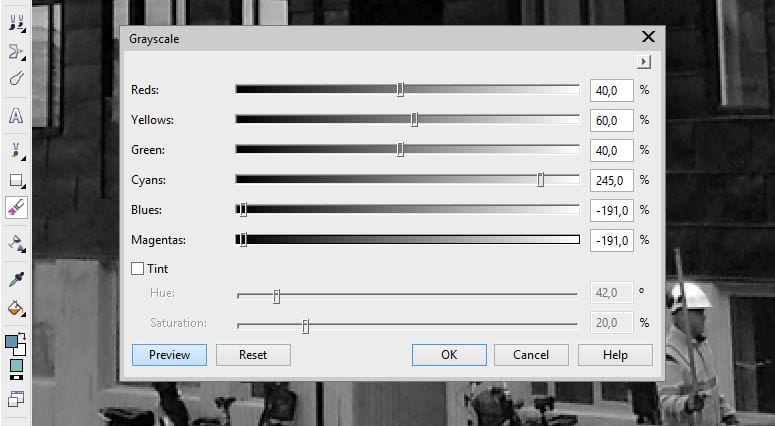Viewport: 775px width, 426px height.
Task: Click the Preview button
Action: 169,355
